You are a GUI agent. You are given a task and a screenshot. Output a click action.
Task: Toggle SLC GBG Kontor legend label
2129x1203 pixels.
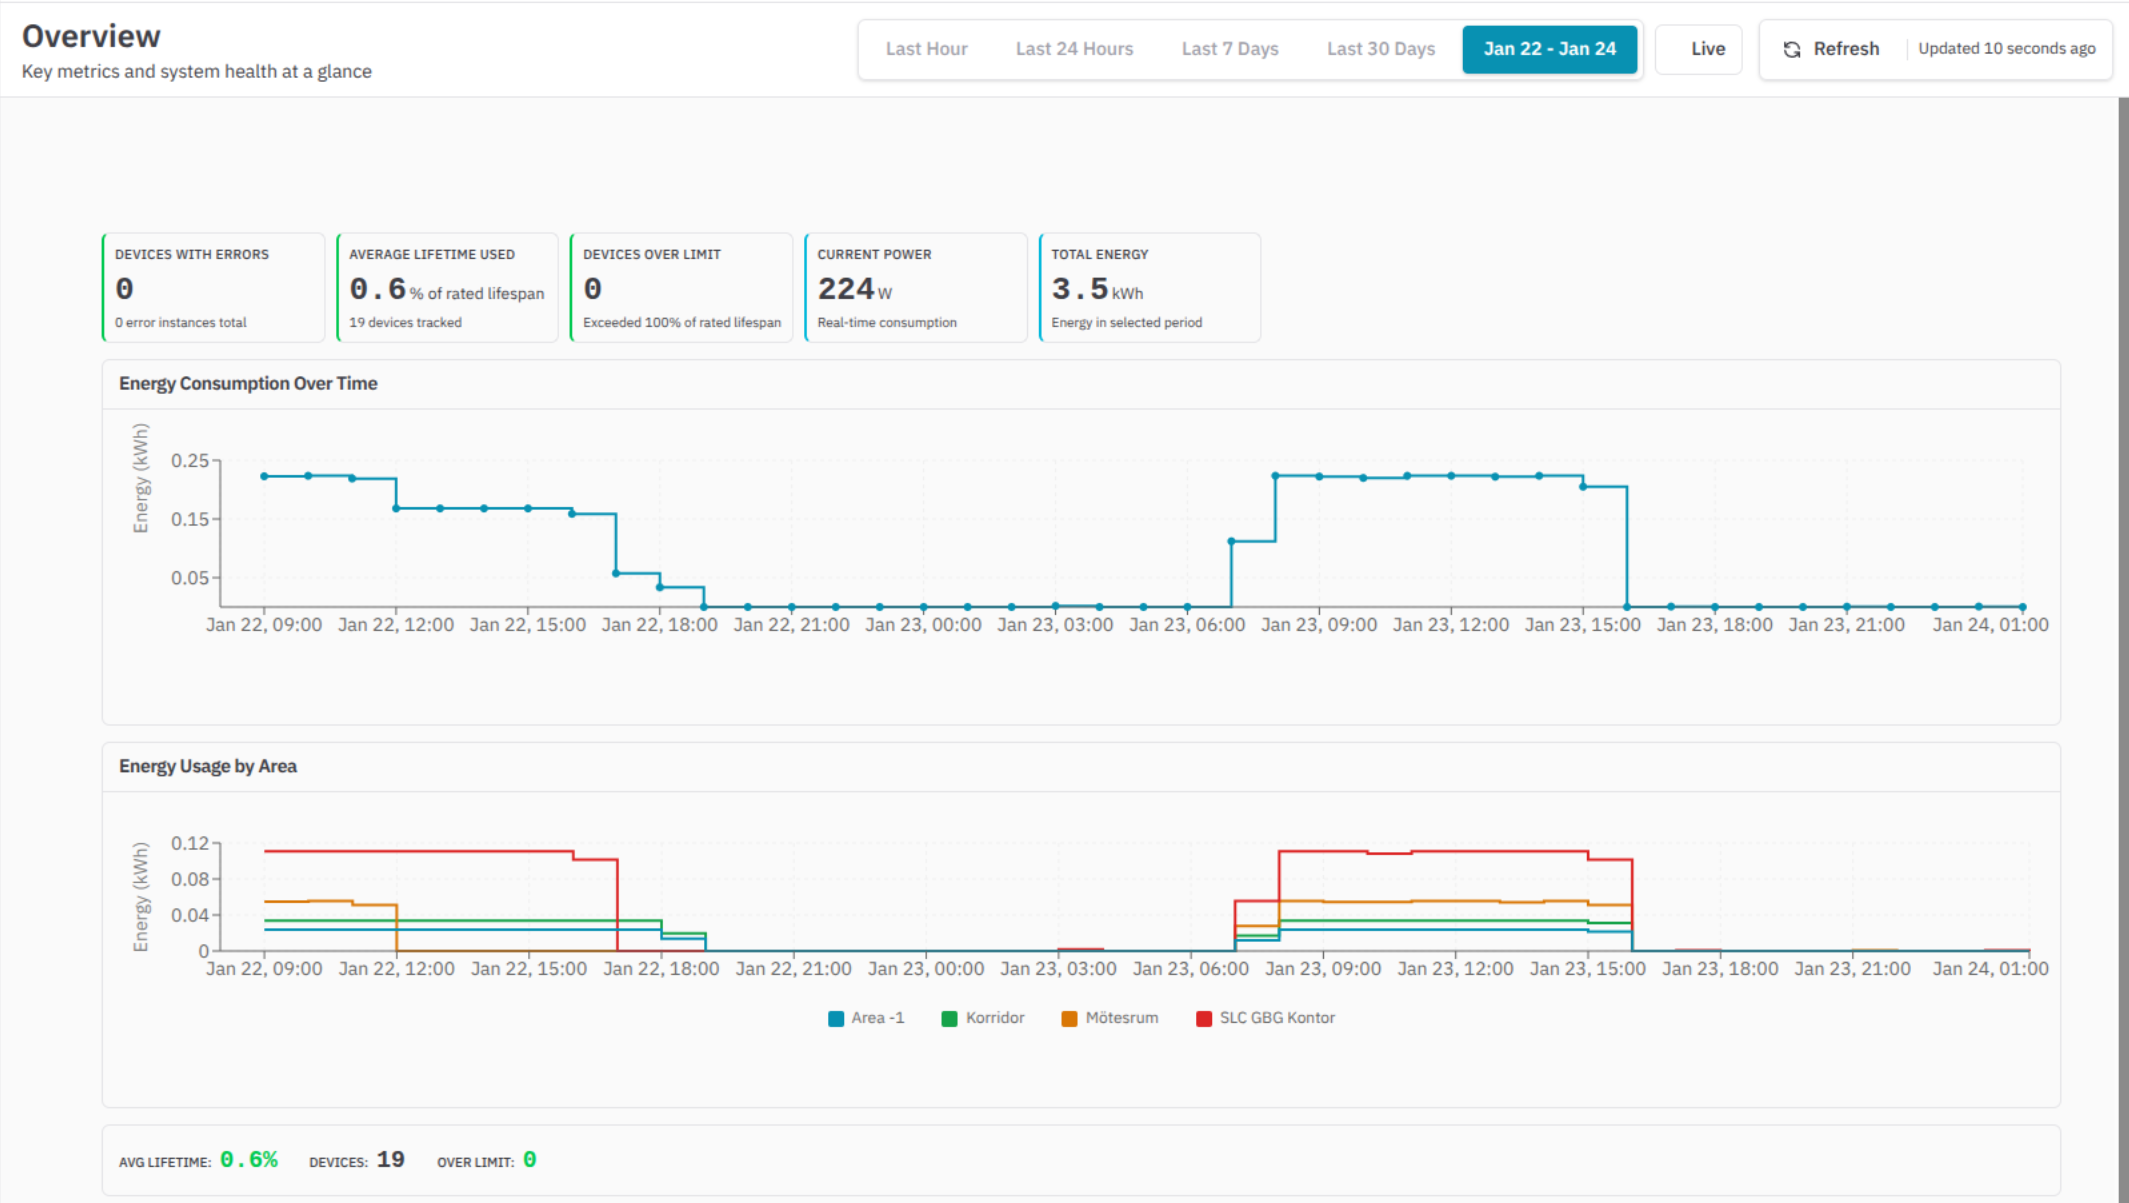pos(1276,1018)
